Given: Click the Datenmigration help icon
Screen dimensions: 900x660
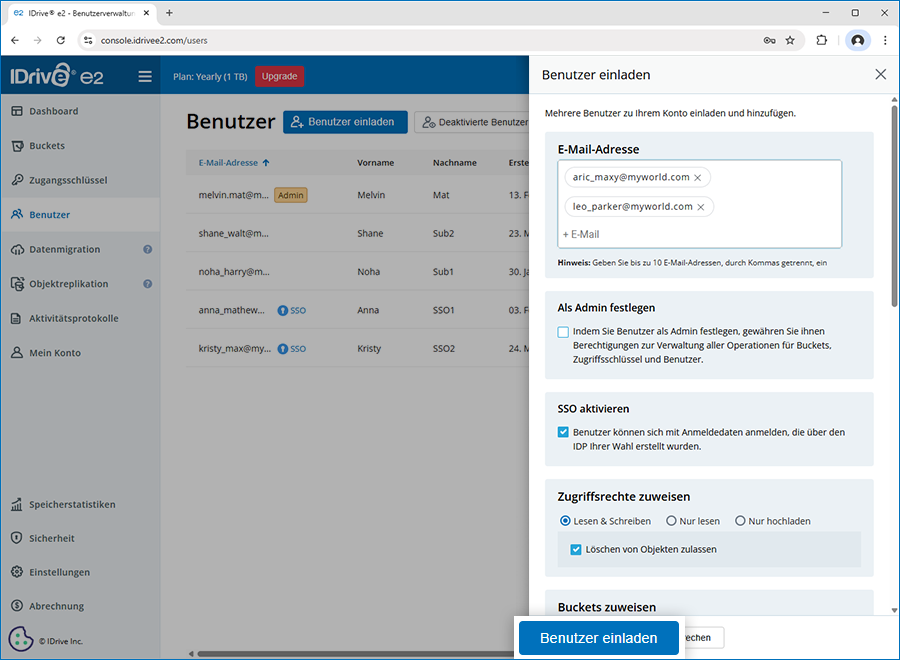Looking at the screenshot, I should coord(147,249).
